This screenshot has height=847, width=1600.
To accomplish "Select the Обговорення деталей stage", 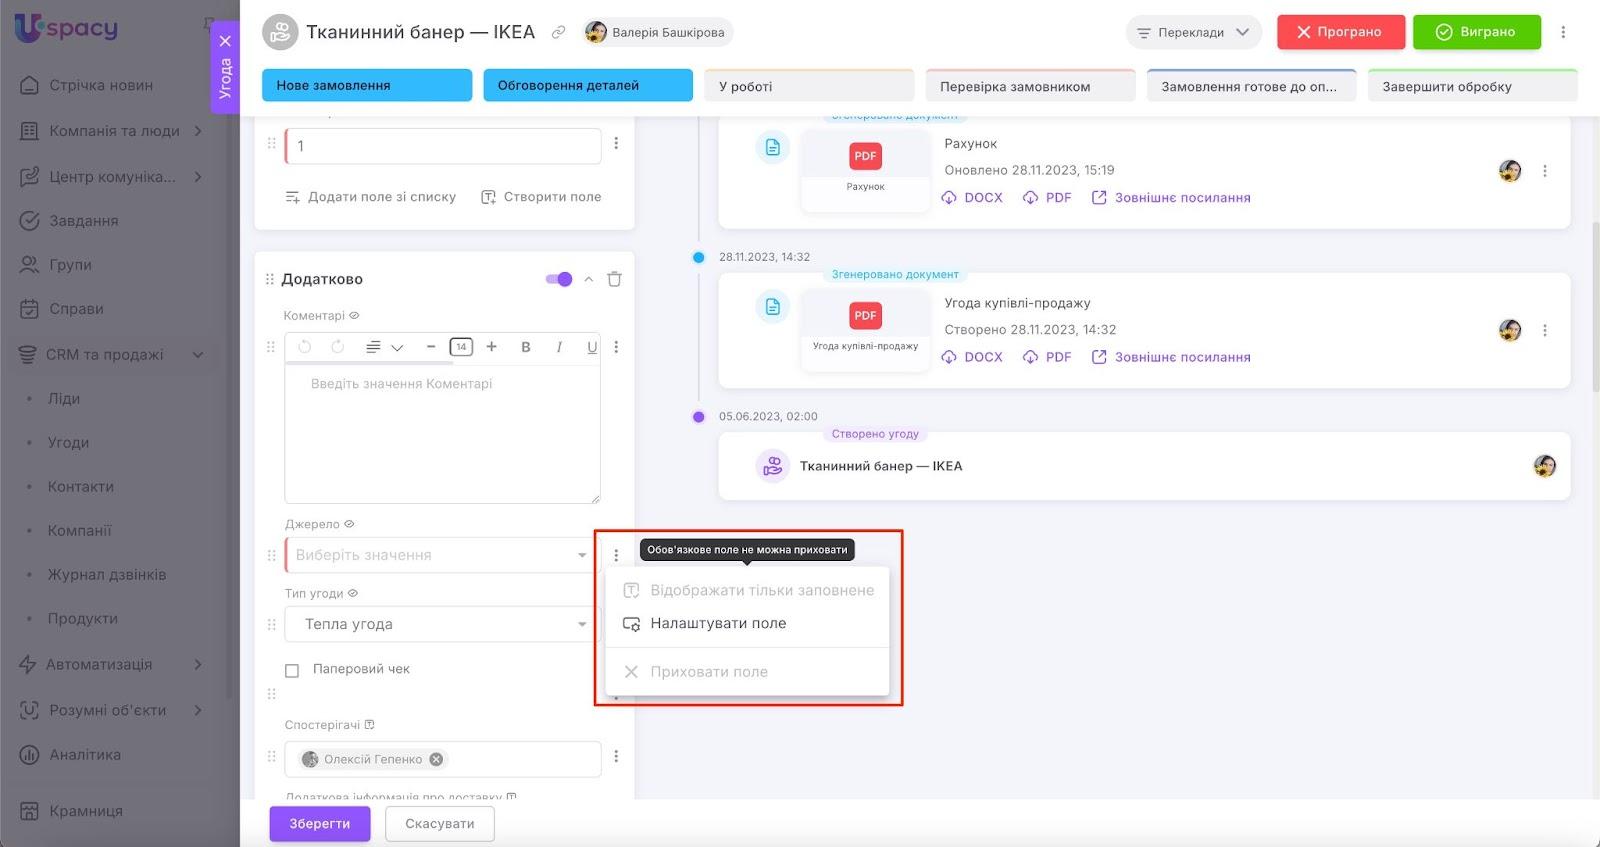I will [588, 85].
